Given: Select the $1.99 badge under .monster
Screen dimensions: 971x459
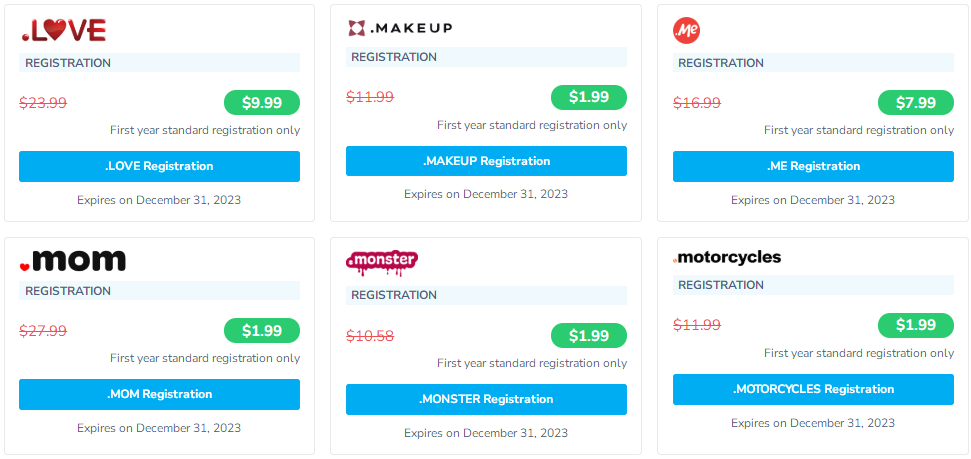Looking at the screenshot, I should (x=589, y=335).
